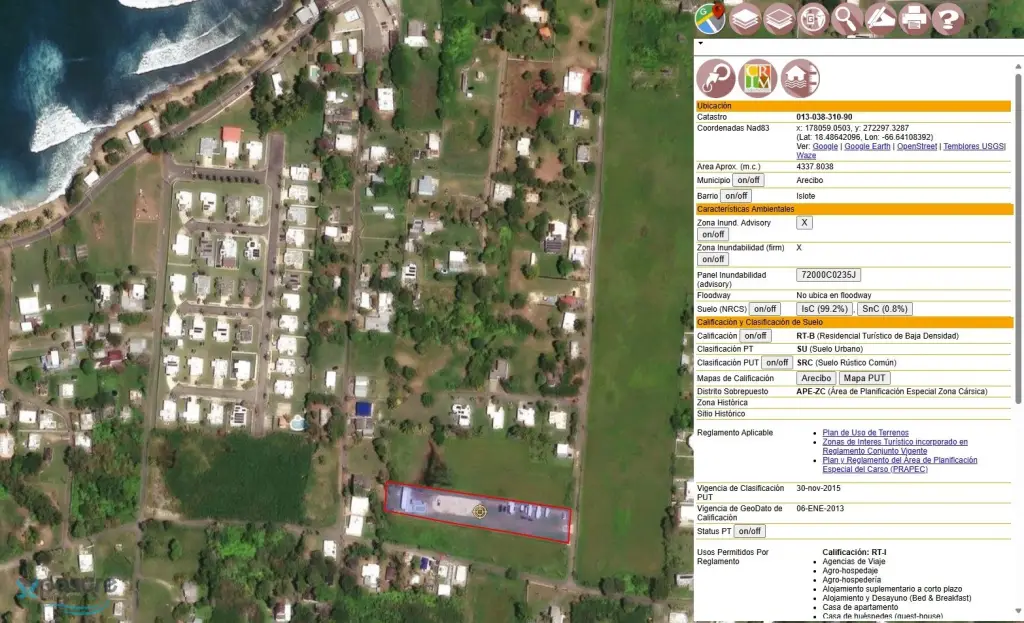
Task: Print the map with the printer icon
Action: 914,18
